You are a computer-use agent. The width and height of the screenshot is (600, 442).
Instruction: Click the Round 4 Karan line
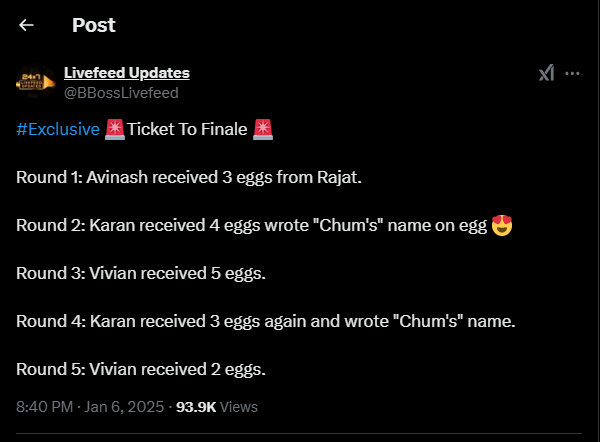[x=266, y=321]
